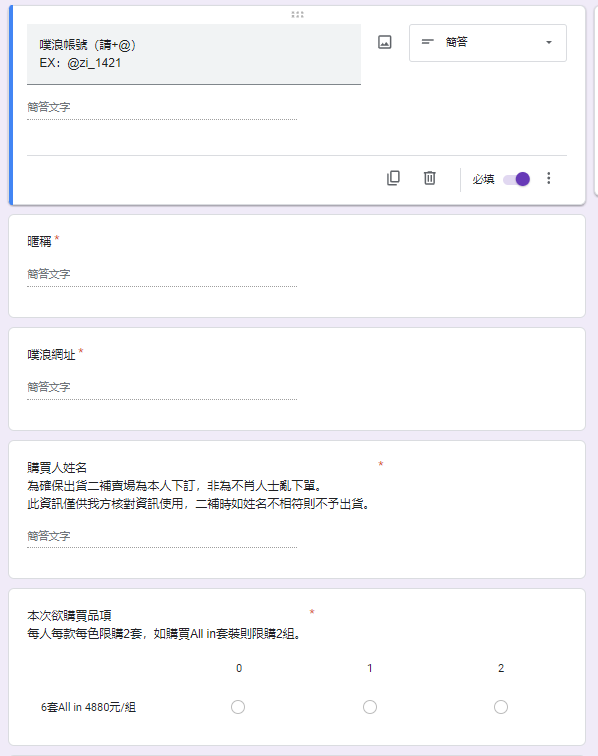
Task: Click the 本次欲購買品項 question title
Action: point(69,616)
